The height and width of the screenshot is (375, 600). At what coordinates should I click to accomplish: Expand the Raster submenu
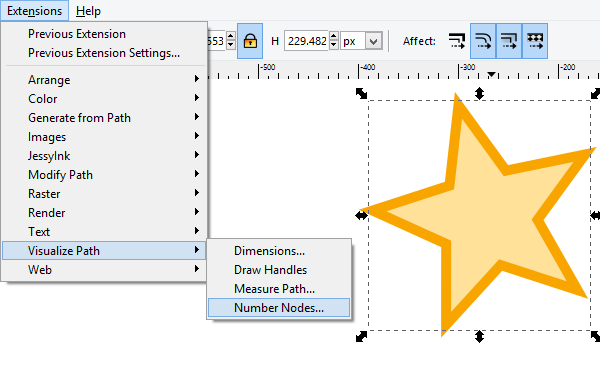coord(104,194)
